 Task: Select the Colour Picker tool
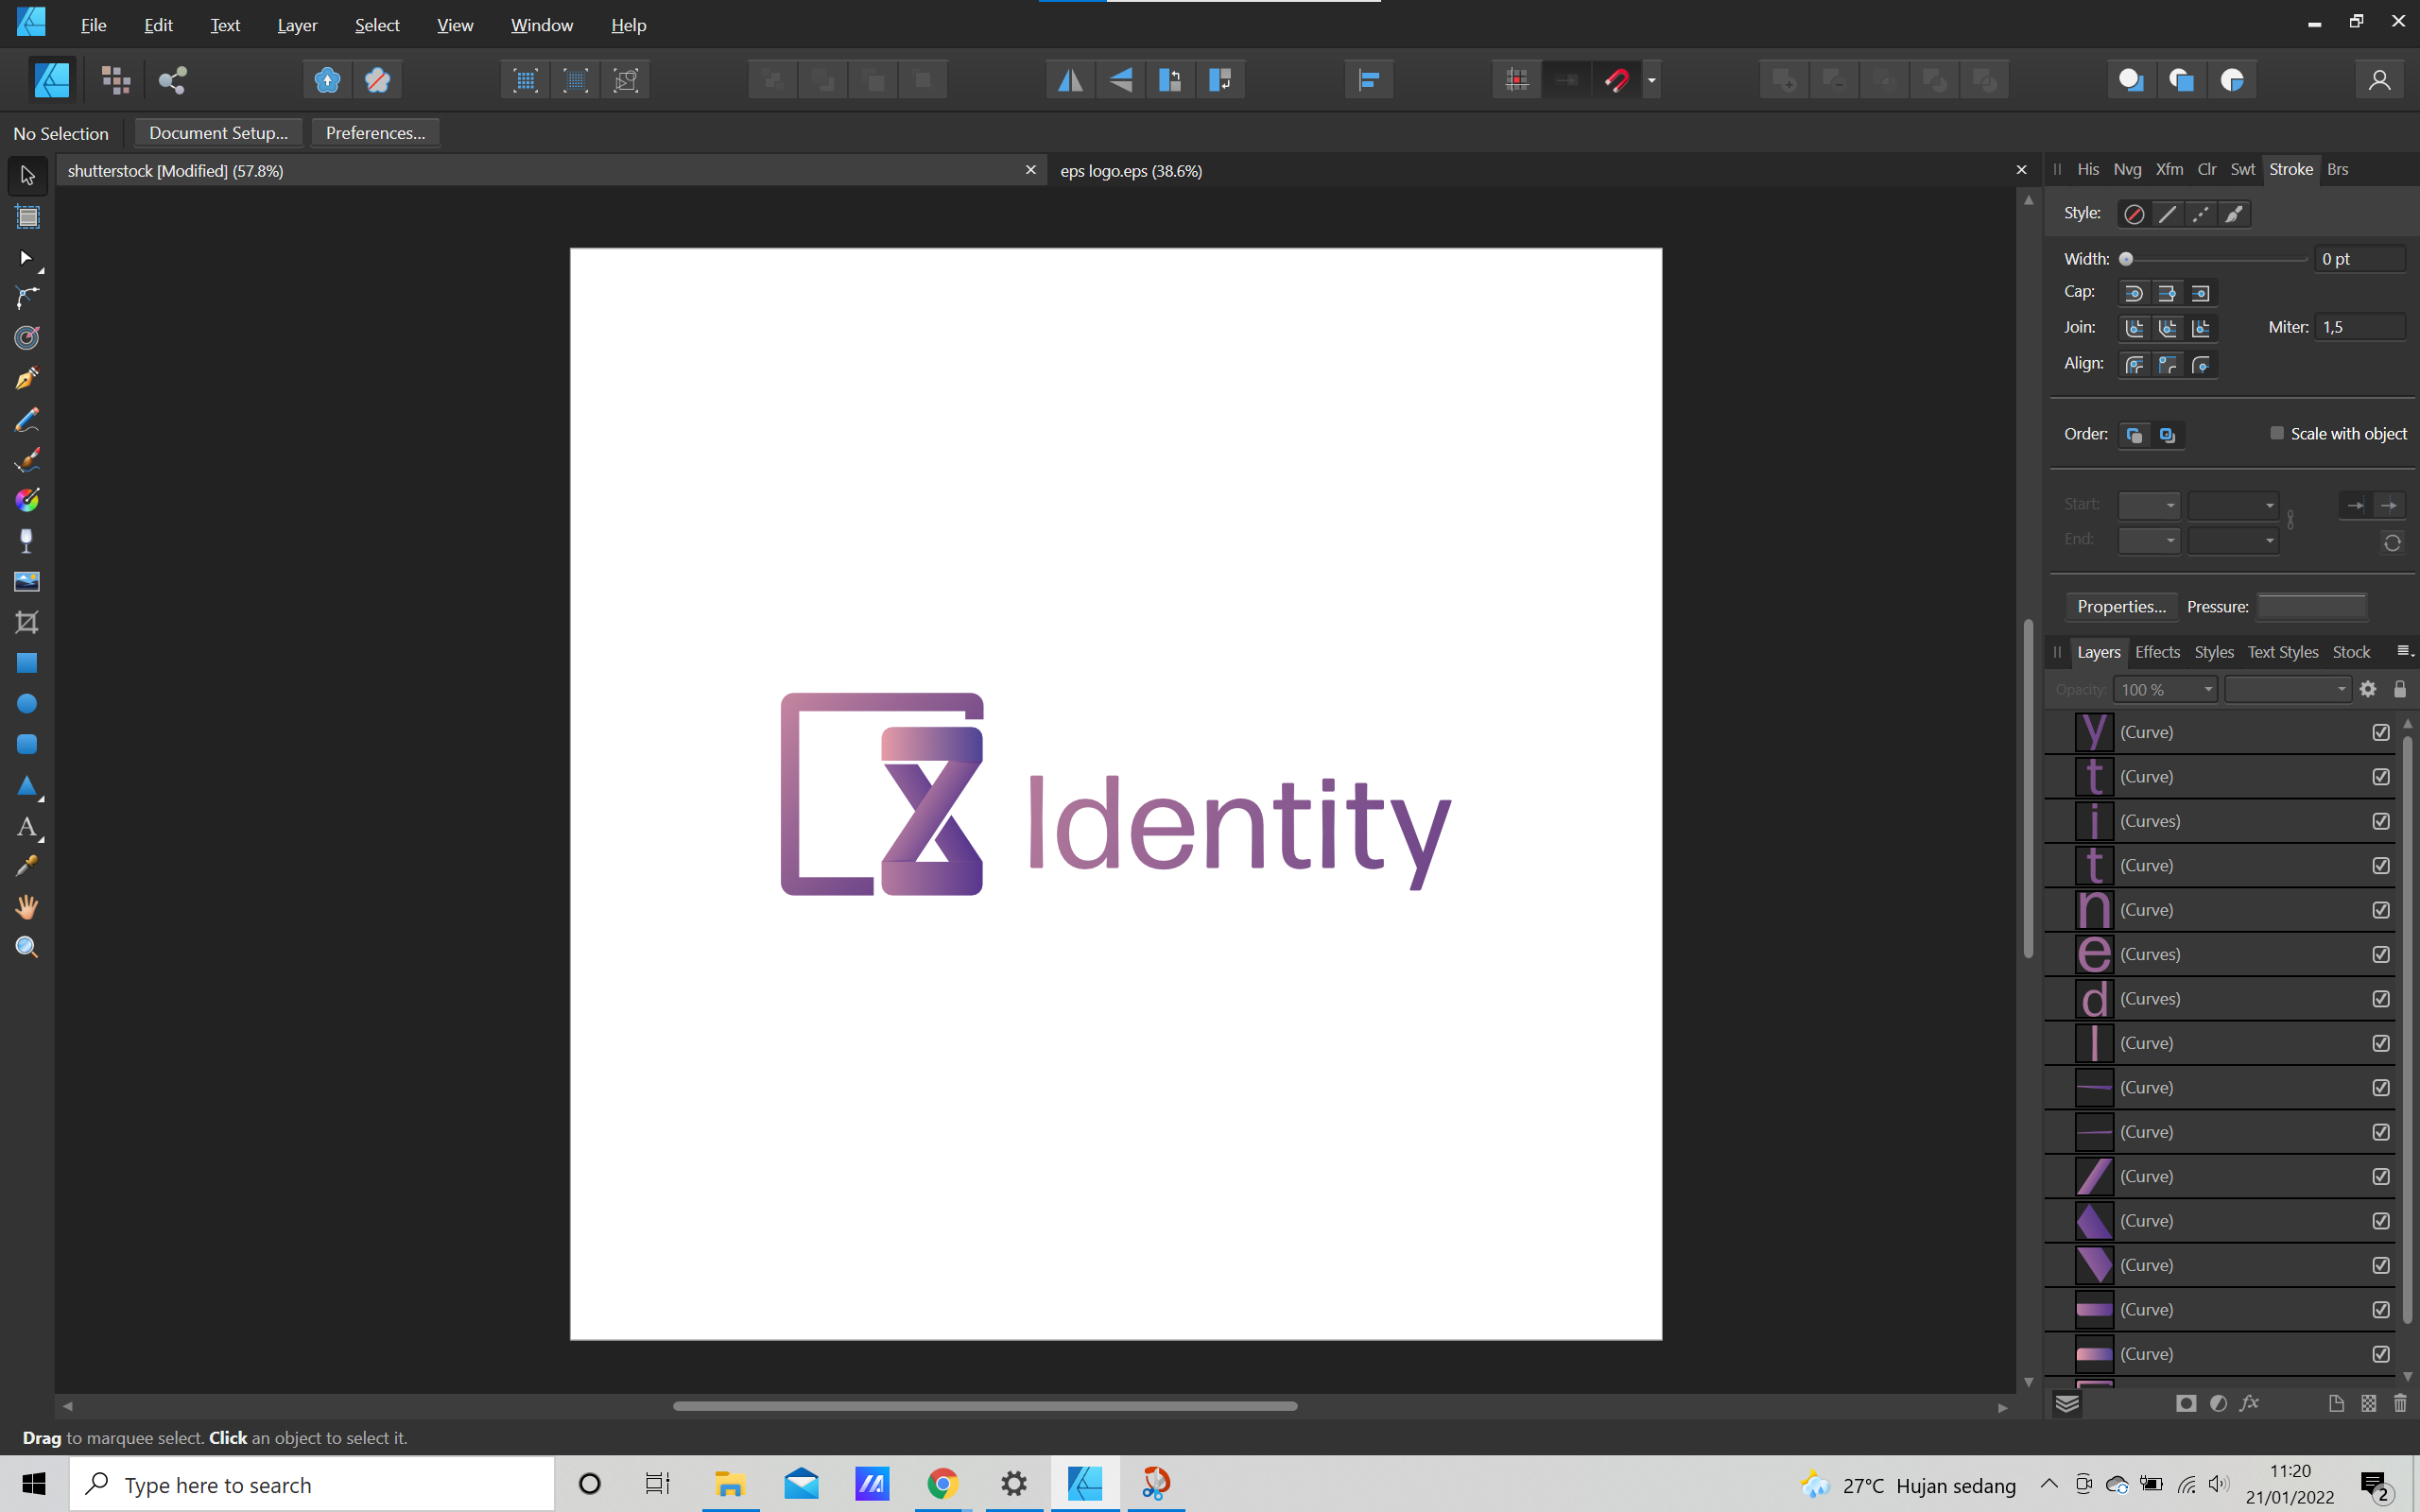(x=27, y=866)
